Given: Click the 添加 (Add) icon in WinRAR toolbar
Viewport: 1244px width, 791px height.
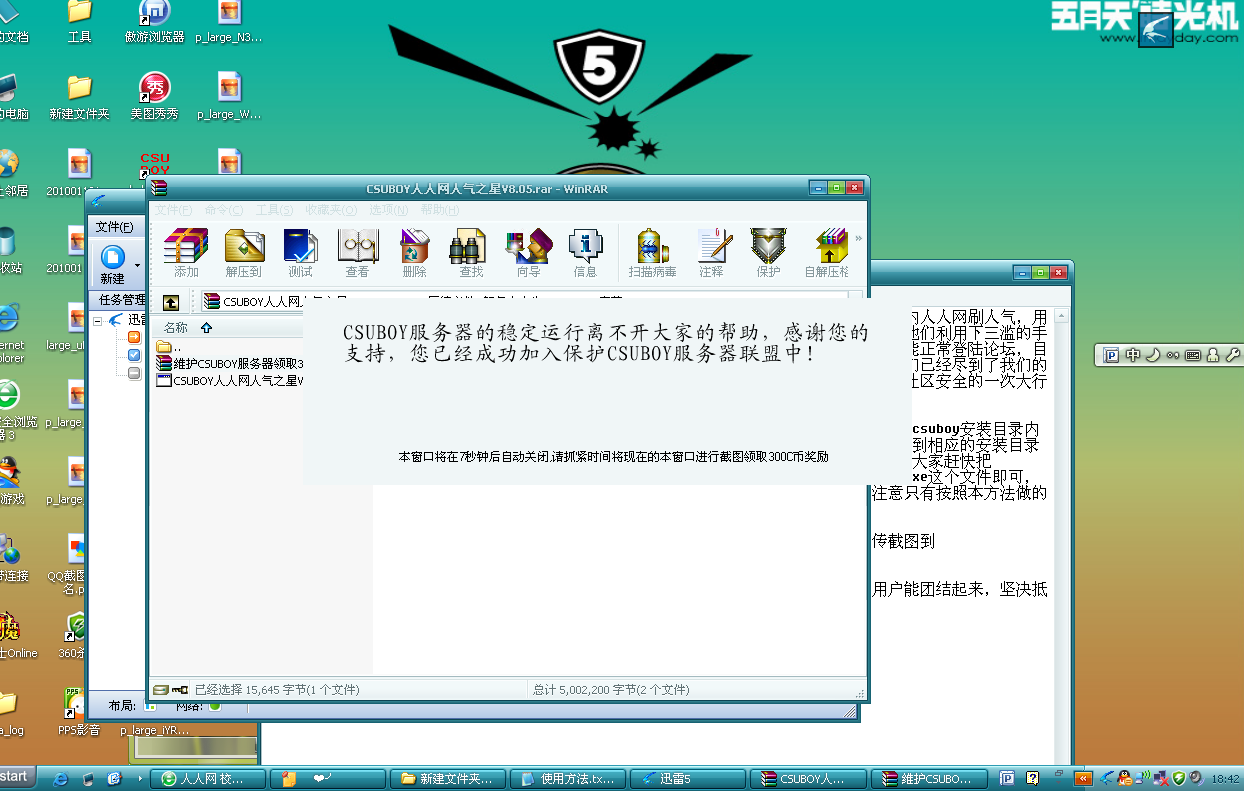Looking at the screenshot, I should pyautogui.click(x=186, y=252).
